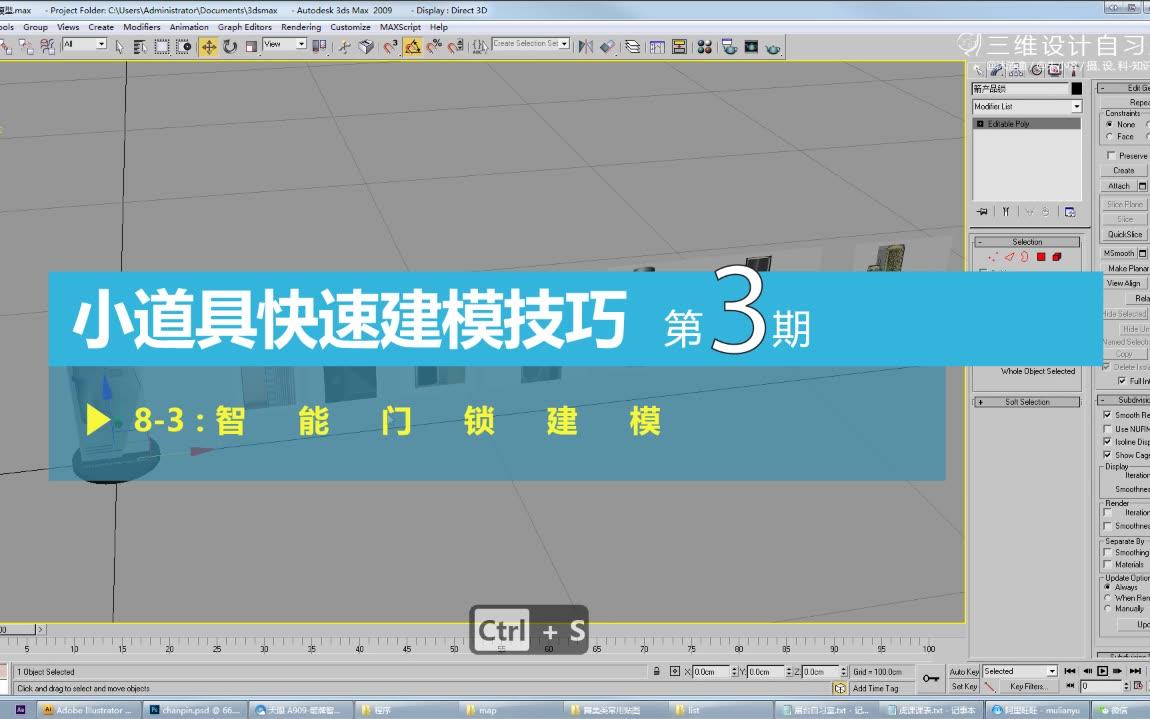Open the Rendering menu
Image resolution: width=1150 pixels, height=719 pixels.
click(x=300, y=27)
